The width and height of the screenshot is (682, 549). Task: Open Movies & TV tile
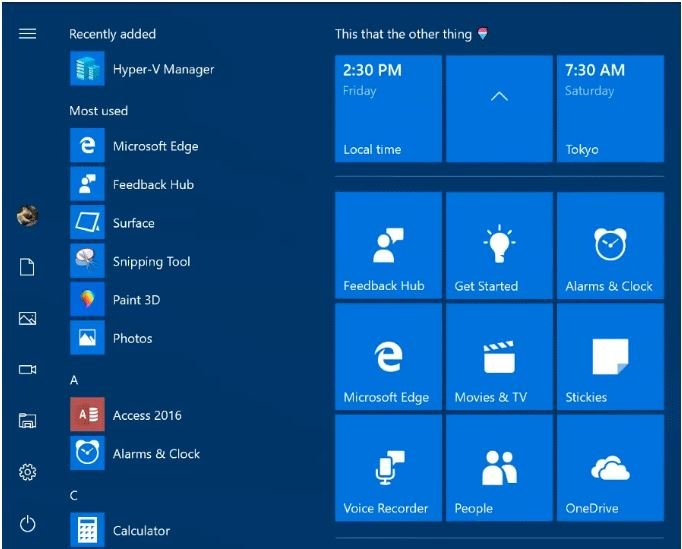499,357
